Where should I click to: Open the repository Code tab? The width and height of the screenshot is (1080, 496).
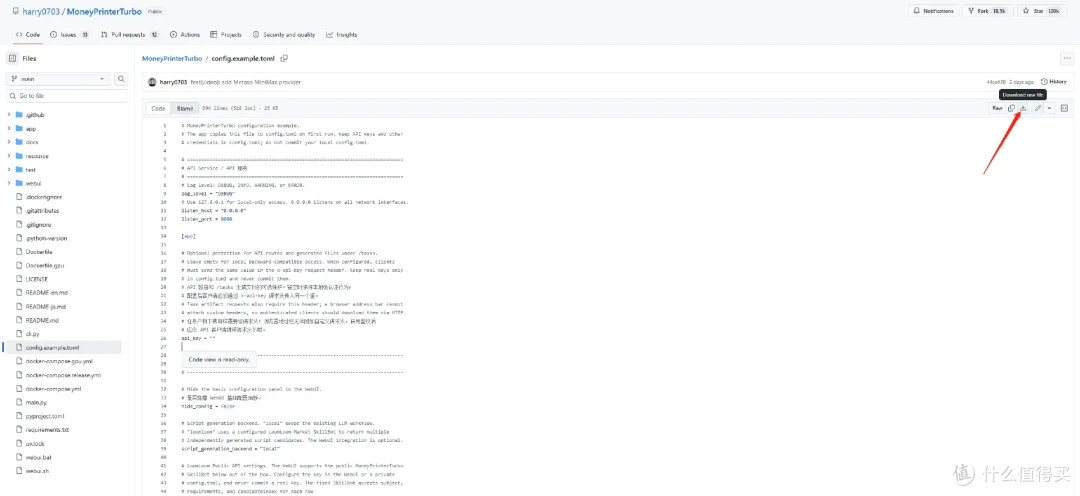pos(28,34)
